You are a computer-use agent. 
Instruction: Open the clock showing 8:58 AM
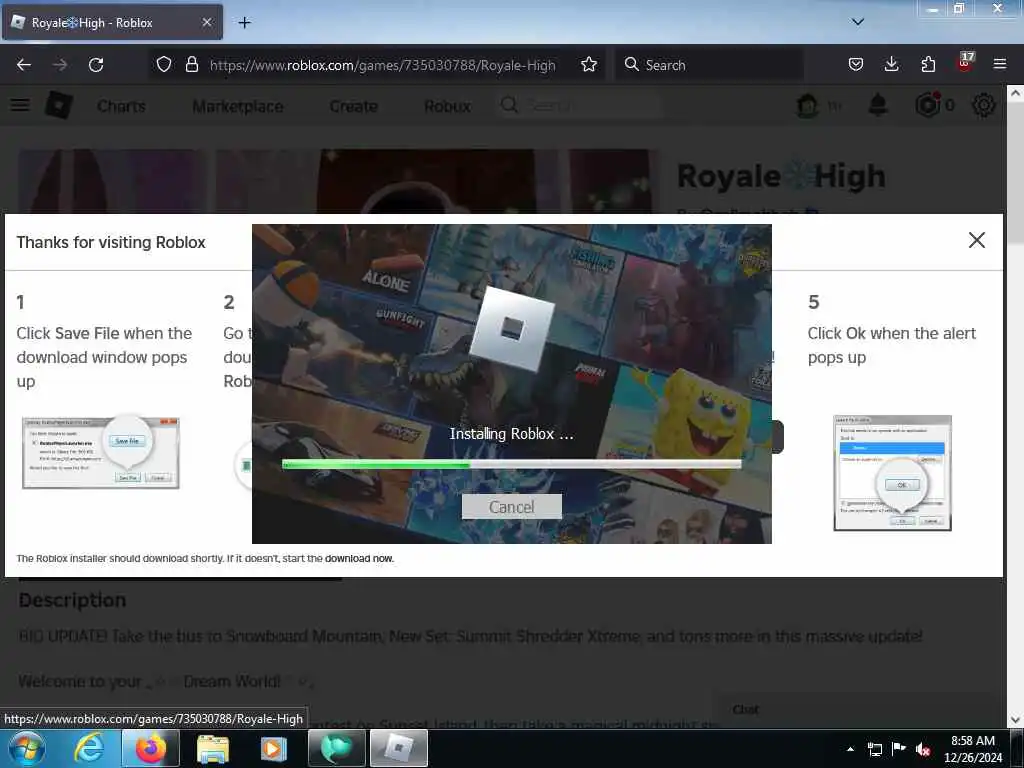point(972,748)
